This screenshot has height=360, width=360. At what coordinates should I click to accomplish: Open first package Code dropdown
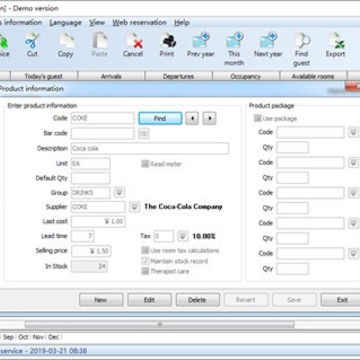353,132
